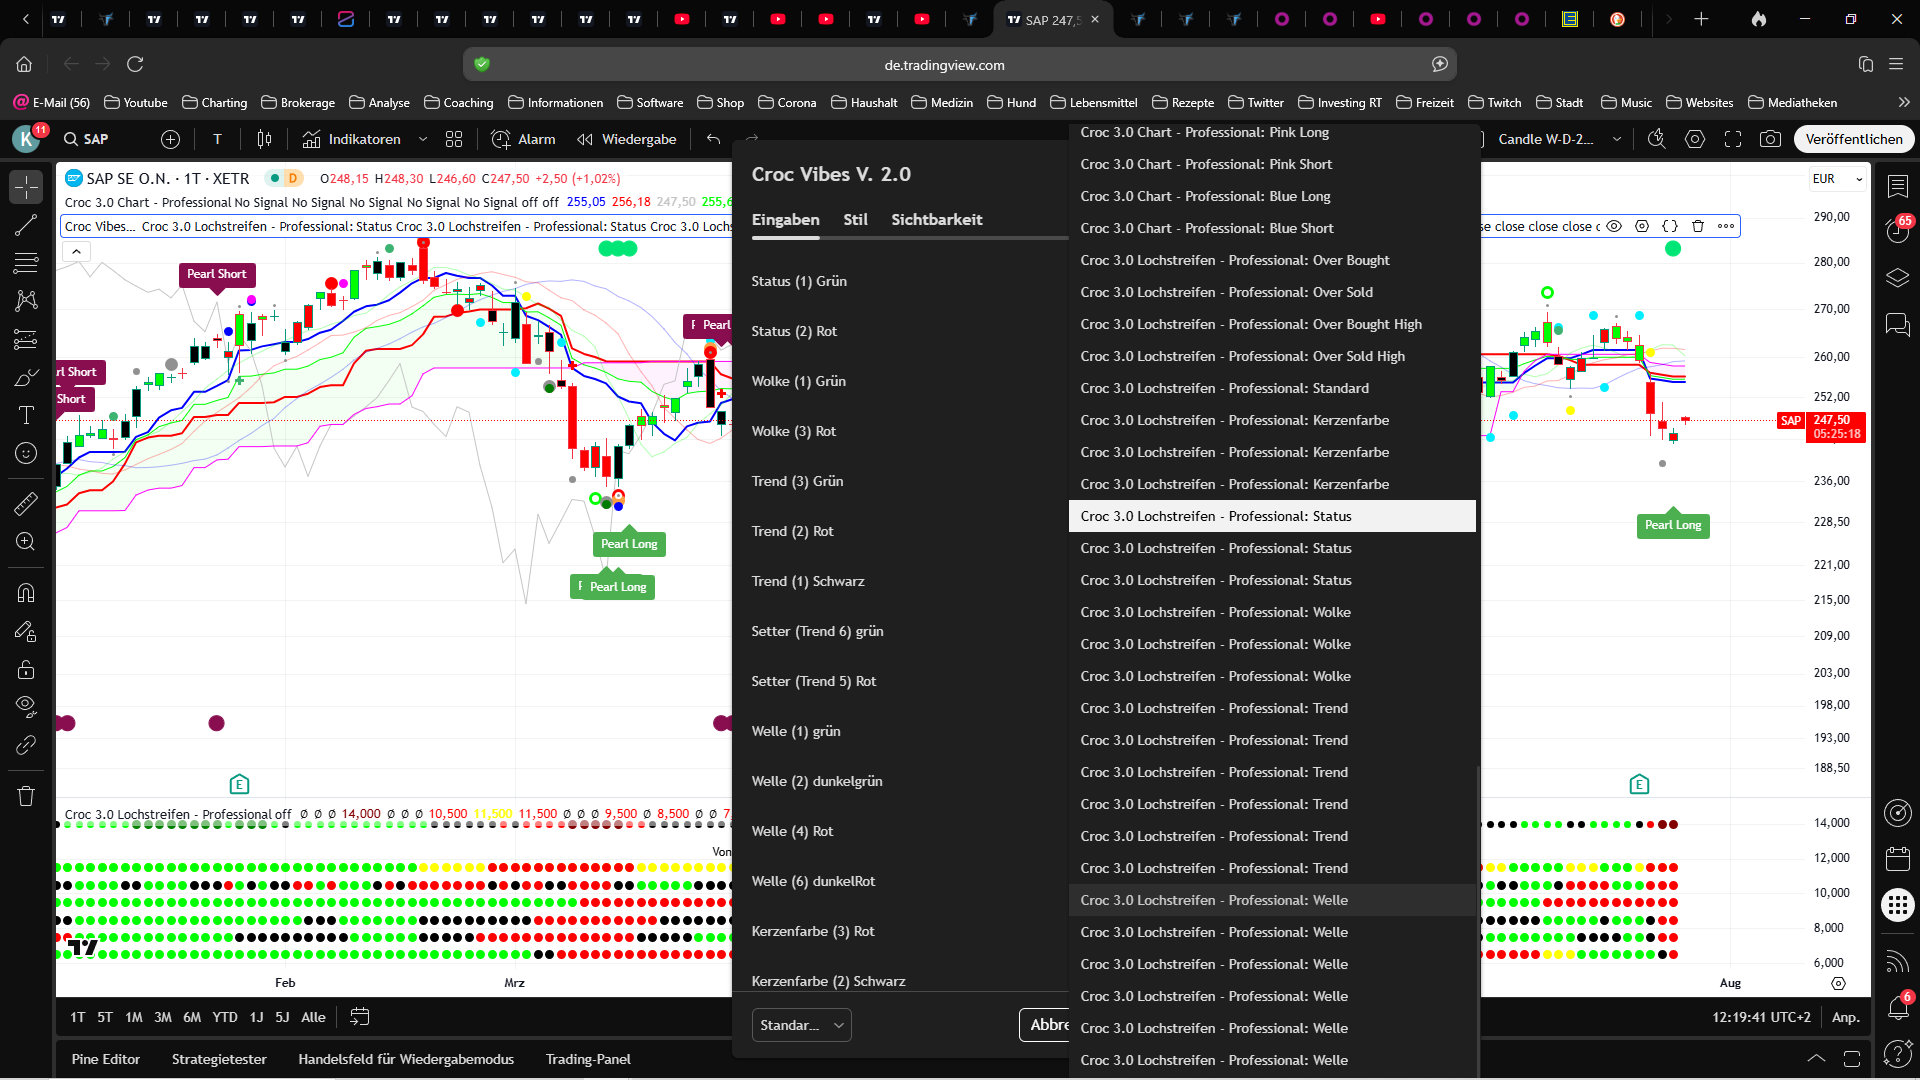Open the ruler measure tool
Image resolution: width=1920 pixels, height=1080 pixels.
26,504
